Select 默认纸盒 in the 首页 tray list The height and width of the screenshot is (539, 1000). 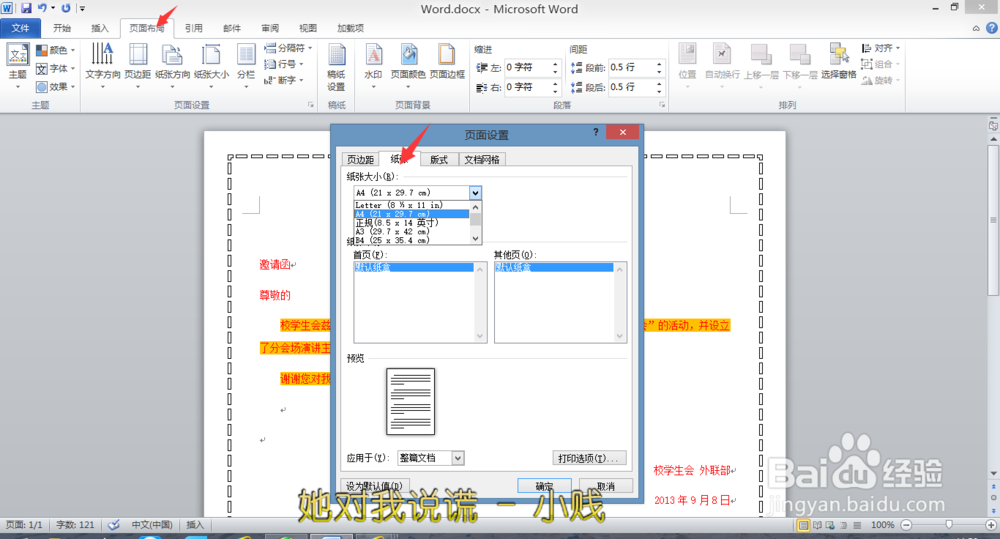413,267
